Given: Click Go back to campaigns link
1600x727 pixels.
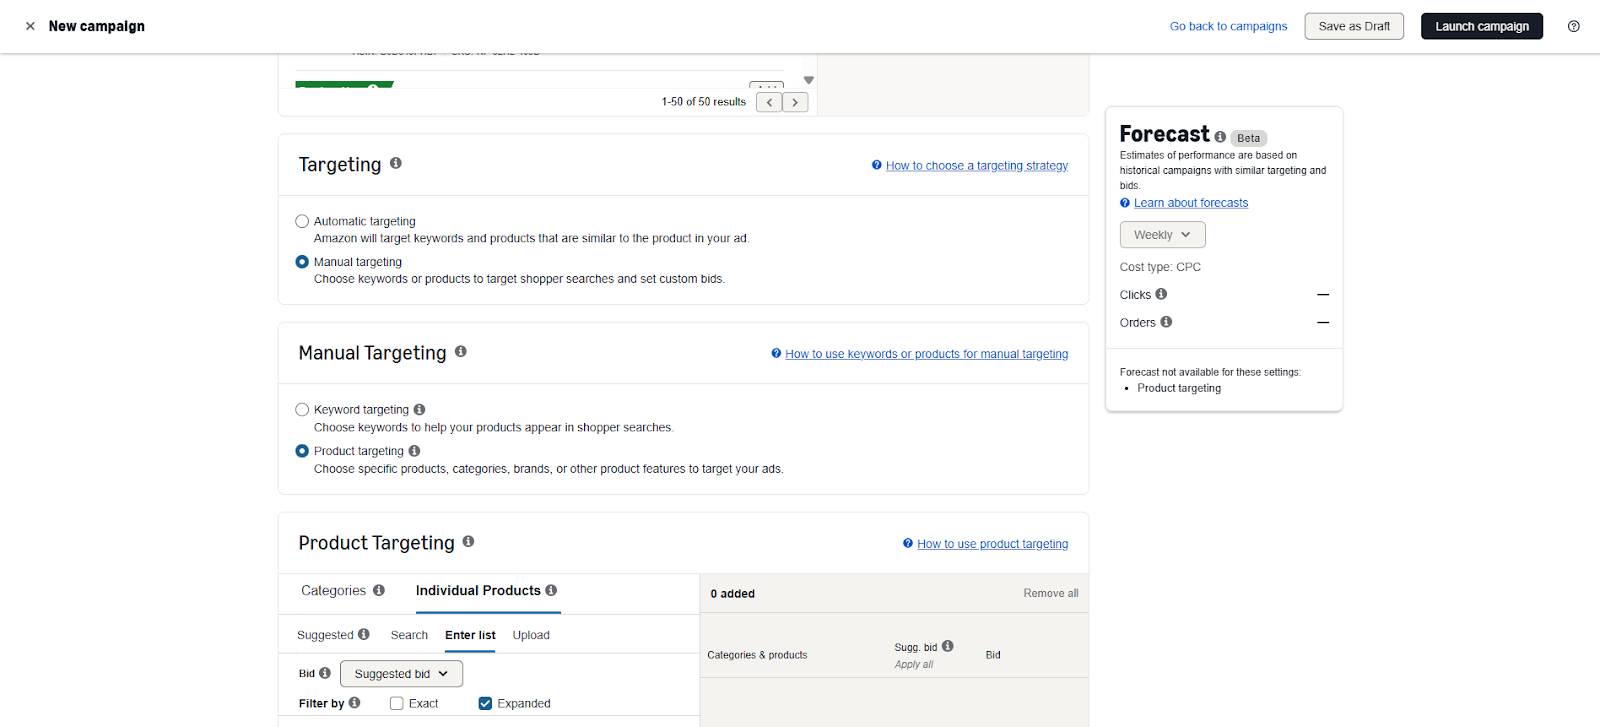Looking at the screenshot, I should (x=1228, y=26).
